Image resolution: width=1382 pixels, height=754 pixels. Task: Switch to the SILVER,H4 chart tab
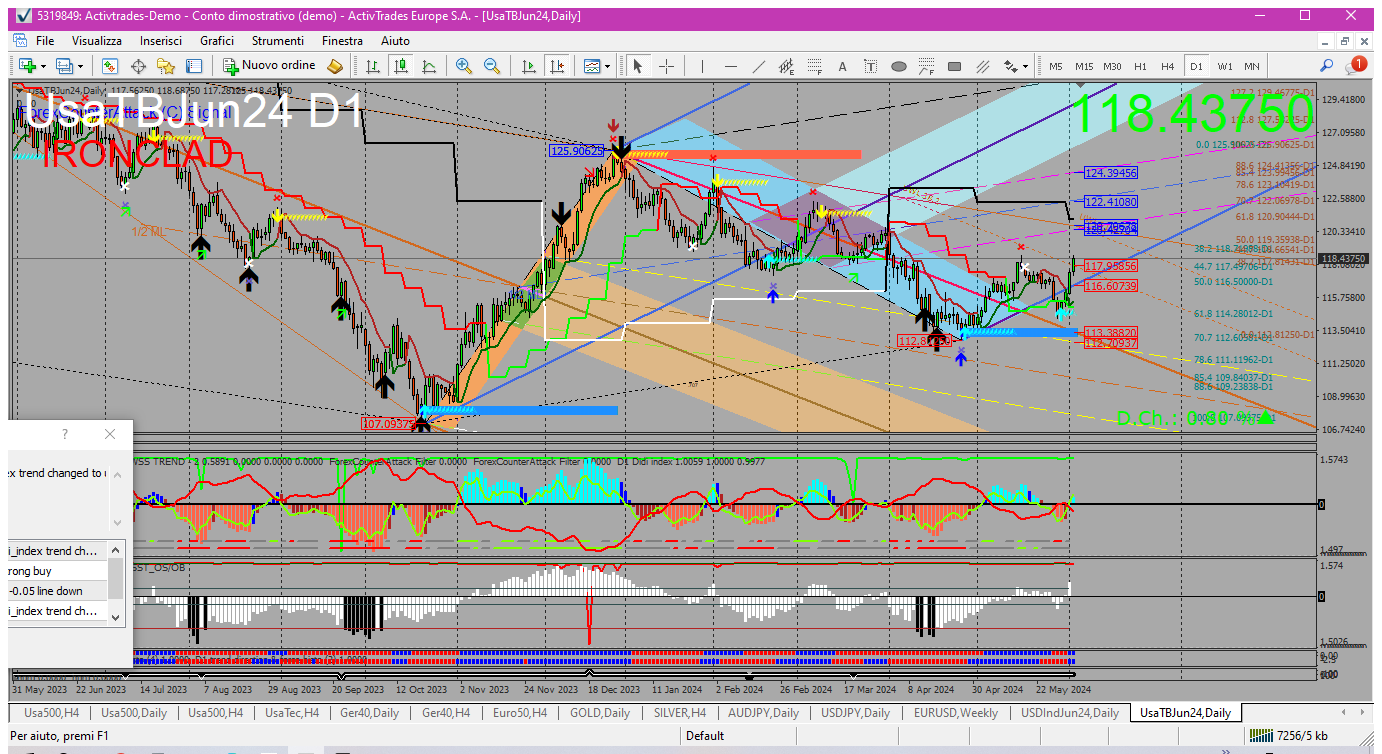coord(679,713)
